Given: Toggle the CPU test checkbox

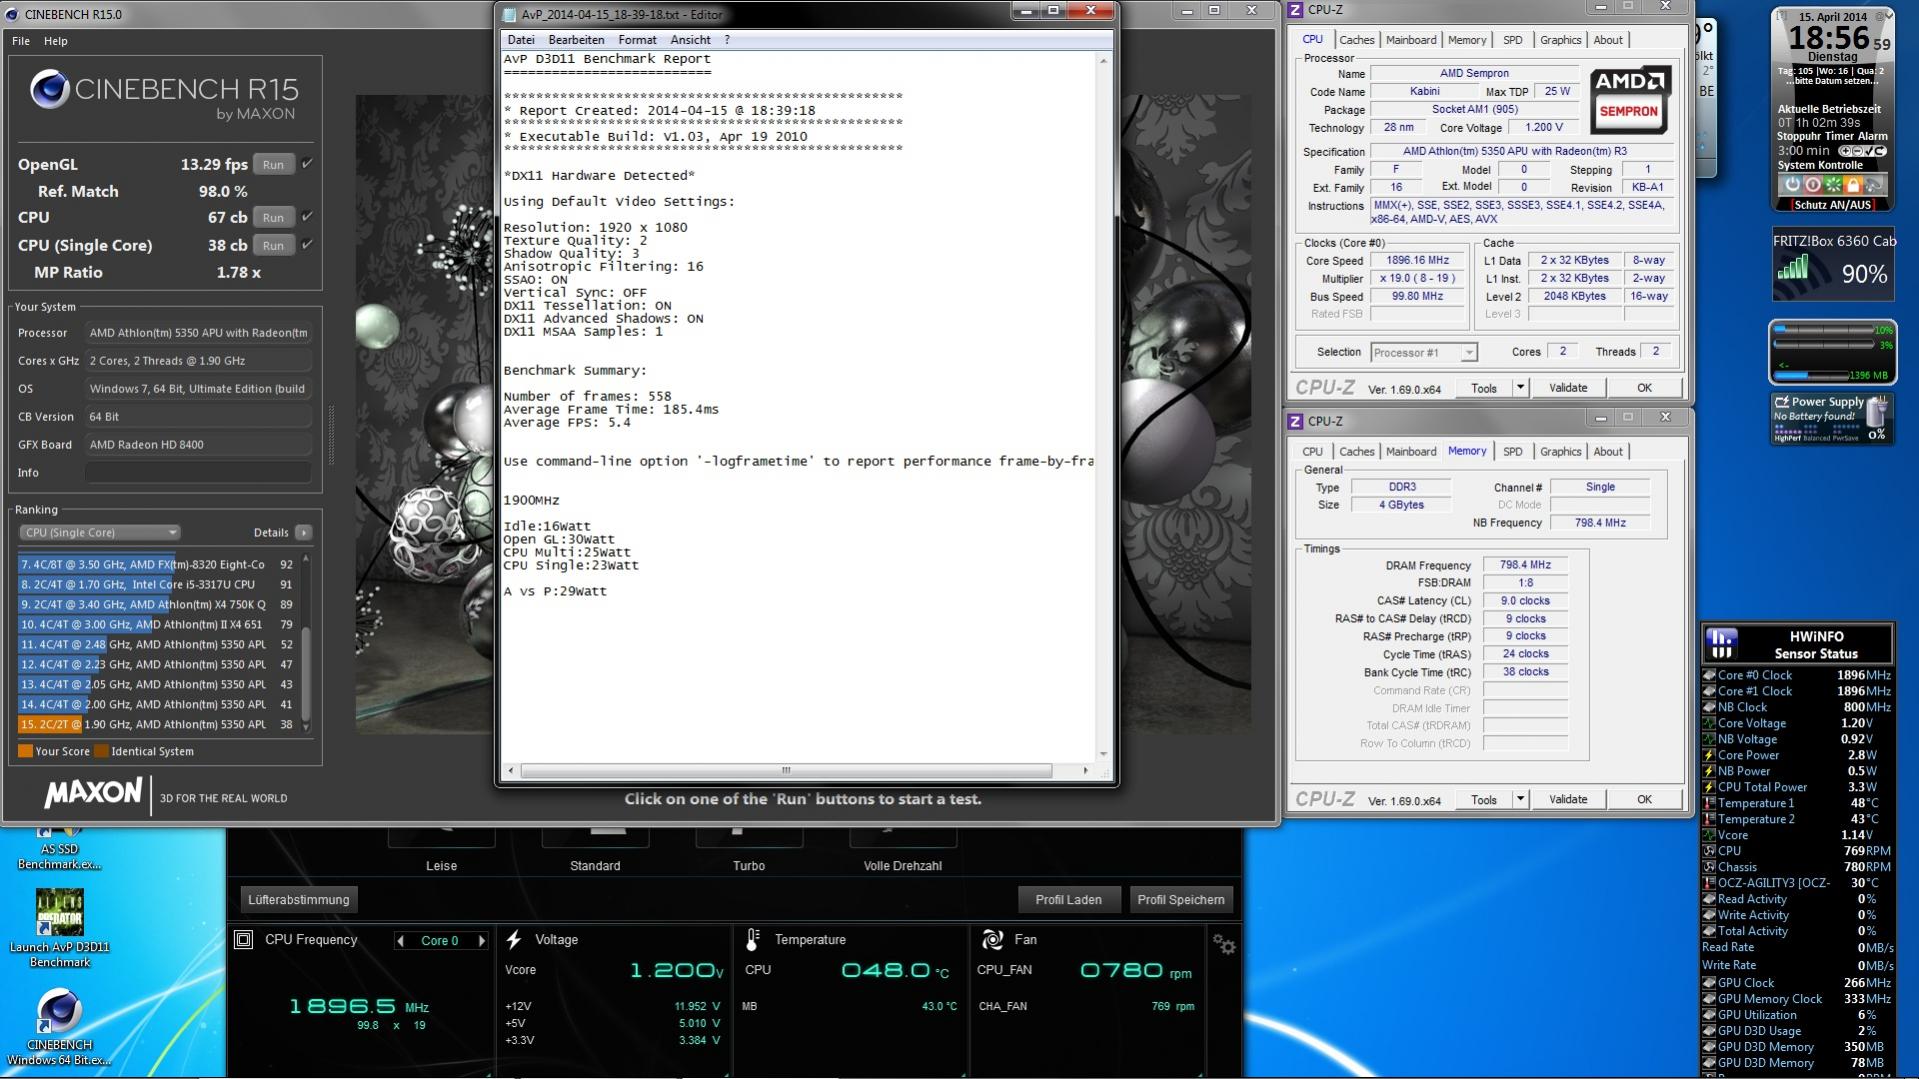Looking at the screenshot, I should [307, 217].
